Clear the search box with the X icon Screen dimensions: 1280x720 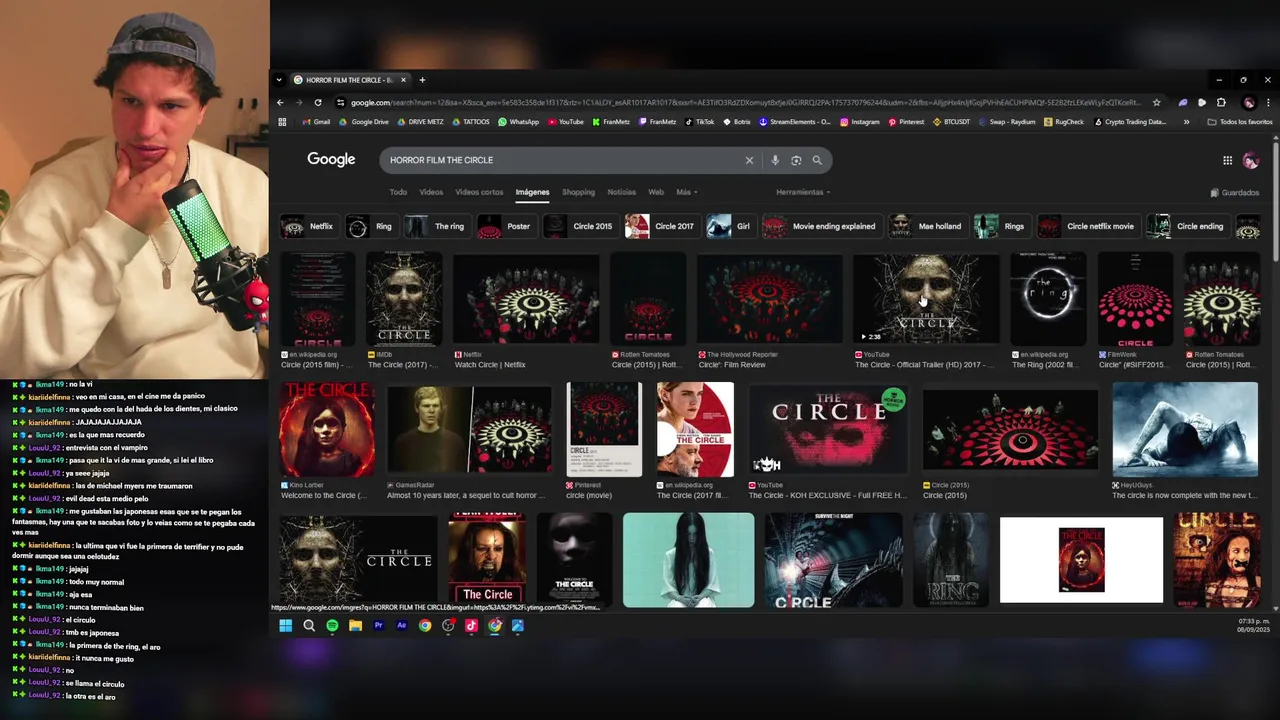[749, 160]
